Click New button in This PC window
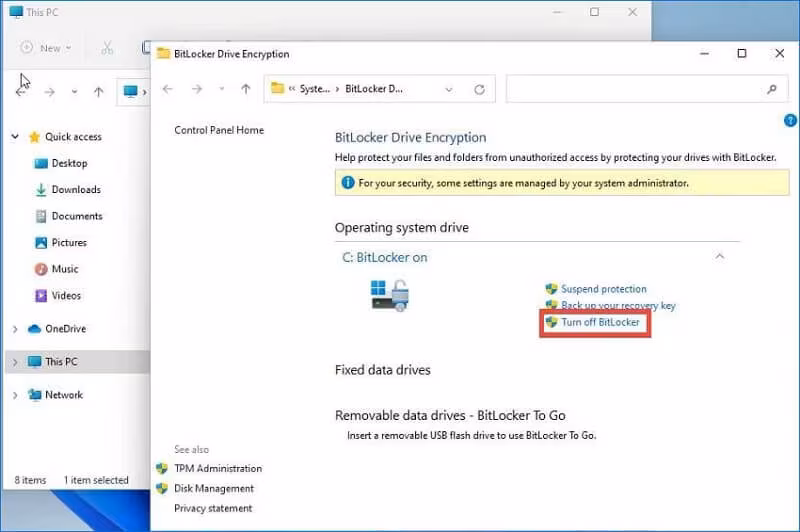800x532 pixels. [45, 48]
